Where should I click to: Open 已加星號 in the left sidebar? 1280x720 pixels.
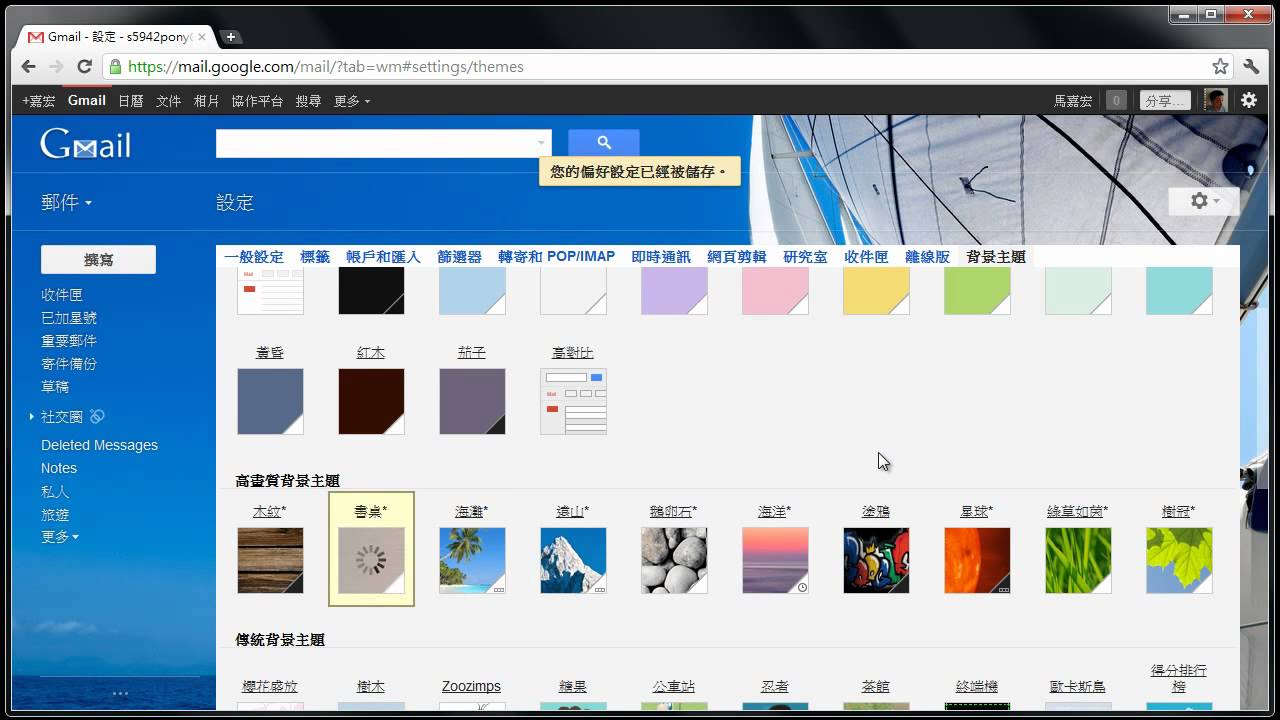(69, 318)
